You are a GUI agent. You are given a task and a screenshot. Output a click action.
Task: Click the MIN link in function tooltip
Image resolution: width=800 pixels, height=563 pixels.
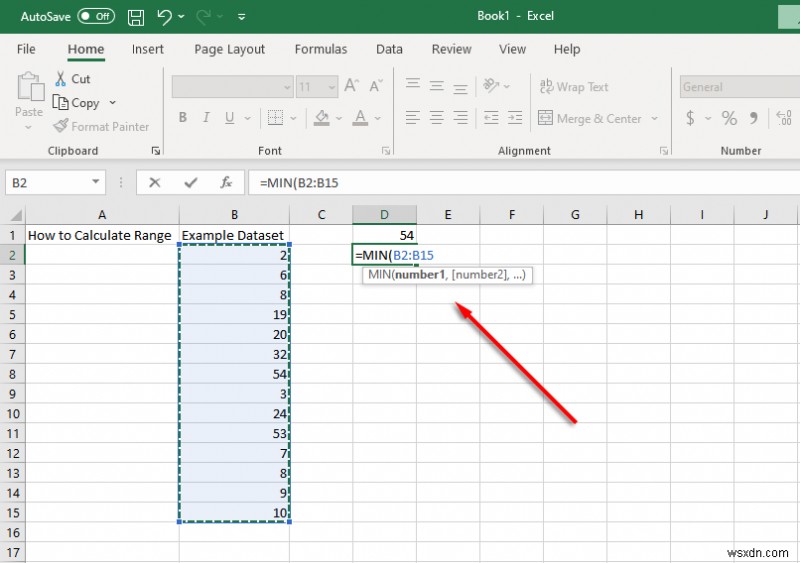coord(380,275)
